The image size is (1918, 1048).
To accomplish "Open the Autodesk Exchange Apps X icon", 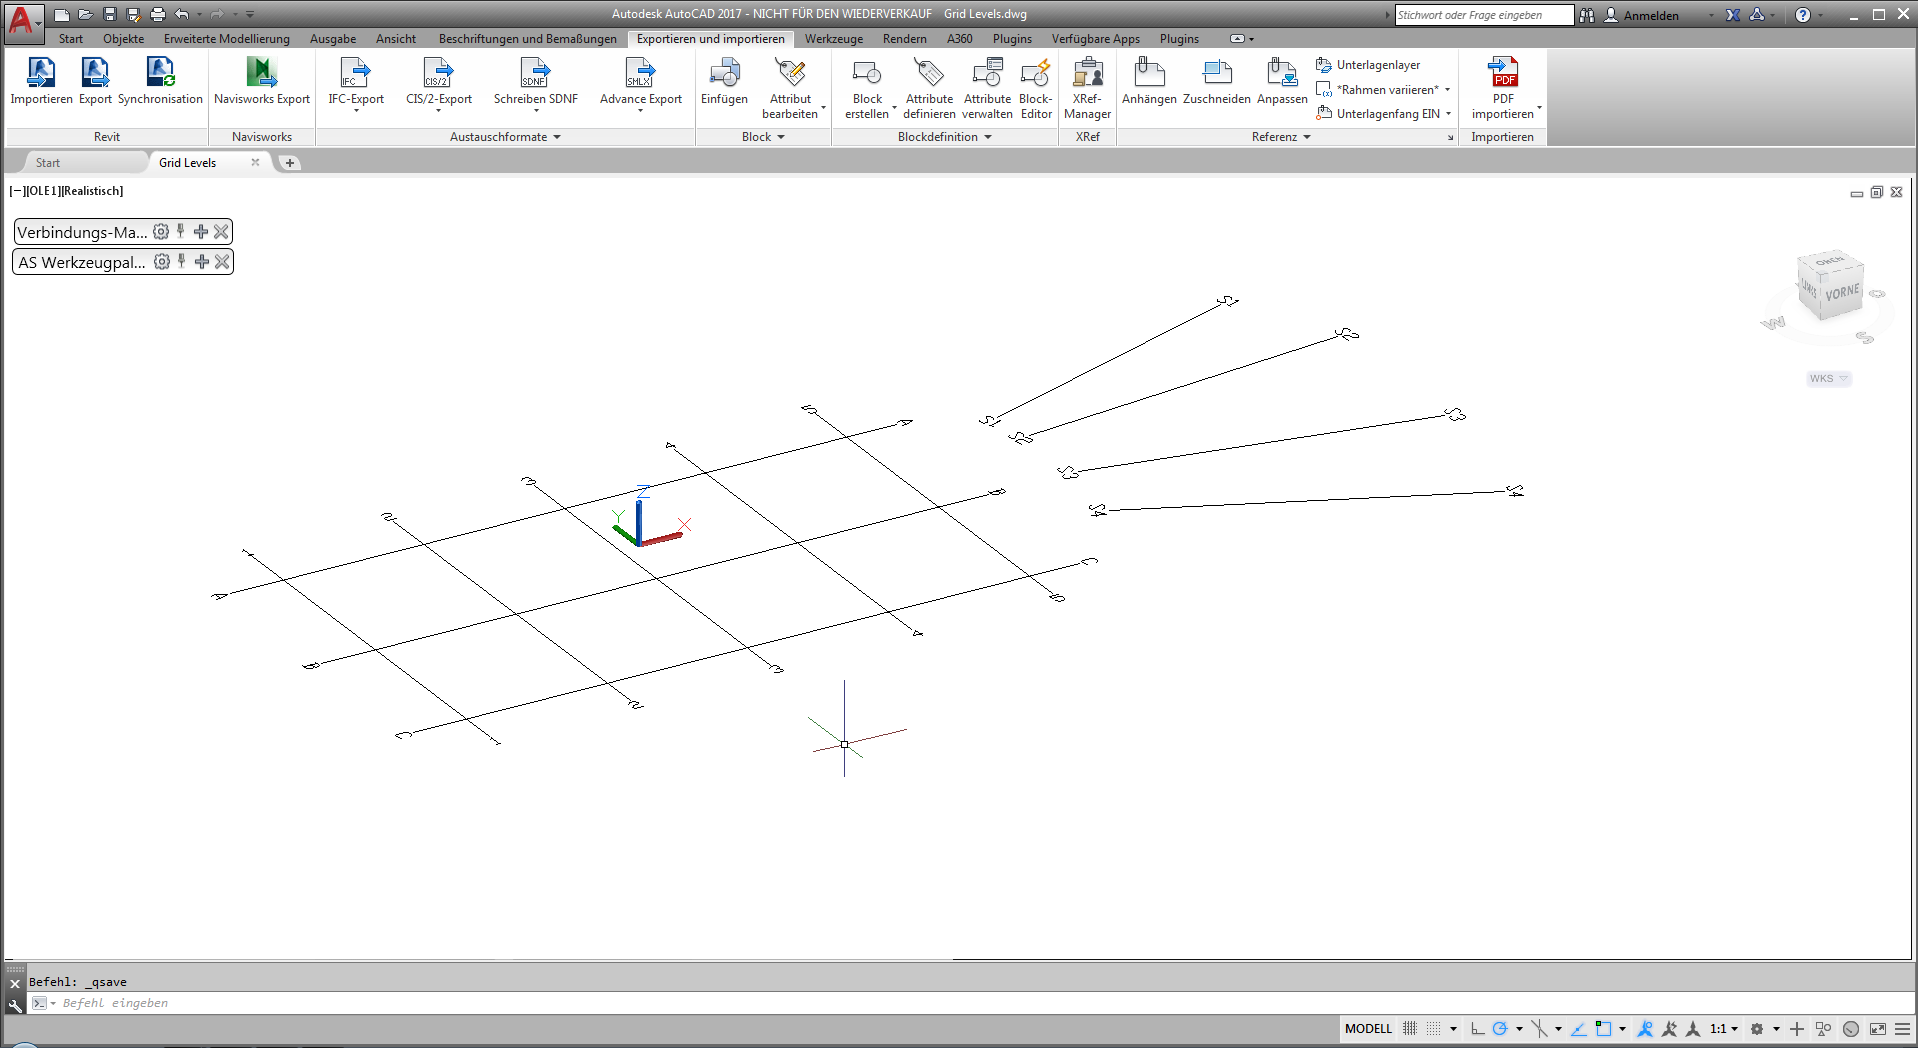I will (1733, 15).
